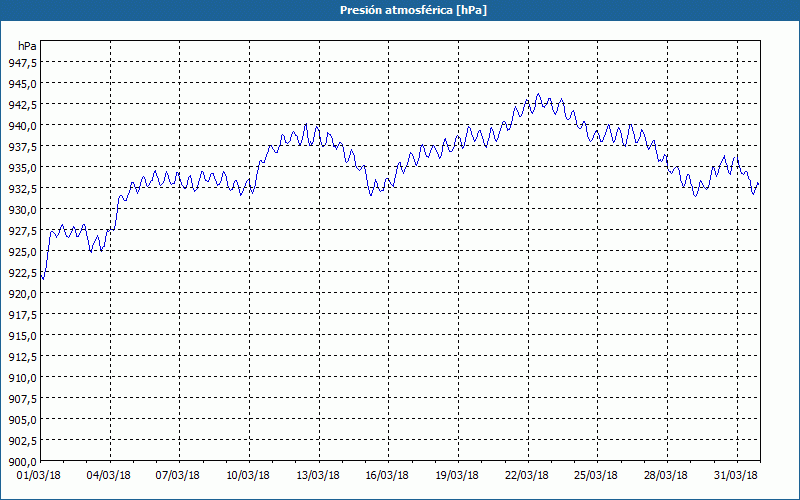Click the 920,0 y-axis label
The width and height of the screenshot is (800, 500).
click(x=22, y=293)
